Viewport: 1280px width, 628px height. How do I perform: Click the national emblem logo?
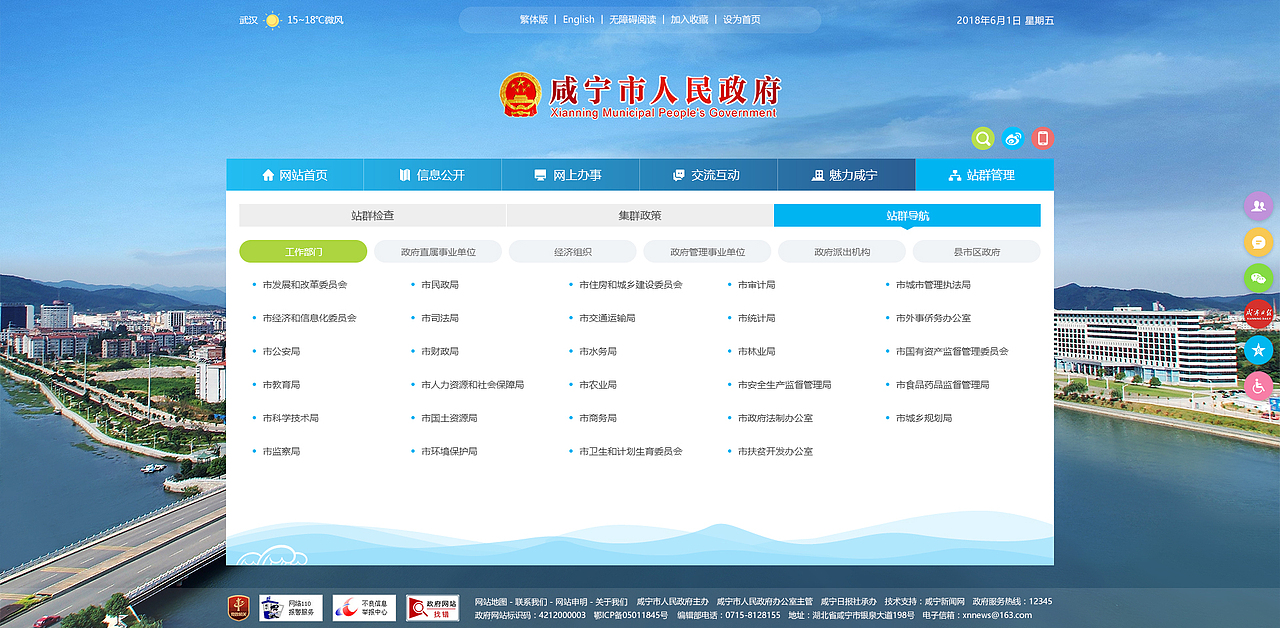coord(521,95)
